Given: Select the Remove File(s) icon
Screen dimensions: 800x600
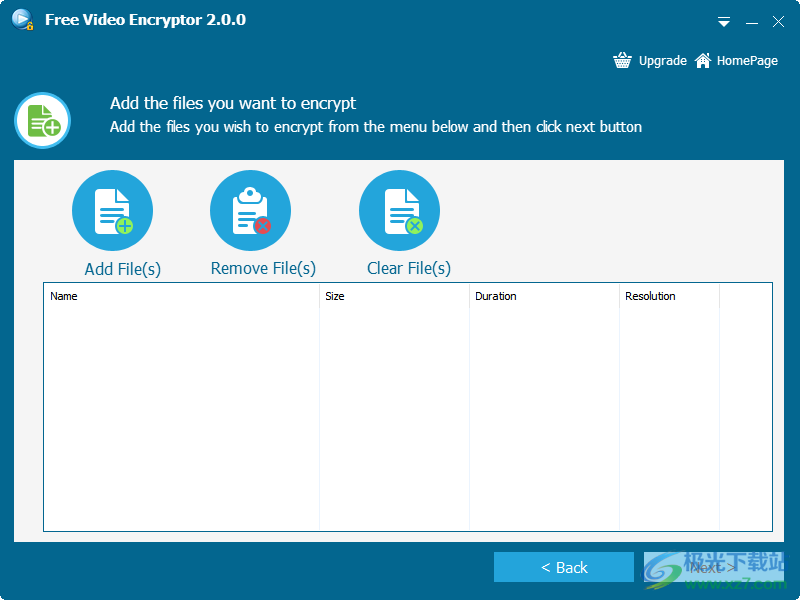Looking at the screenshot, I should click(250, 210).
